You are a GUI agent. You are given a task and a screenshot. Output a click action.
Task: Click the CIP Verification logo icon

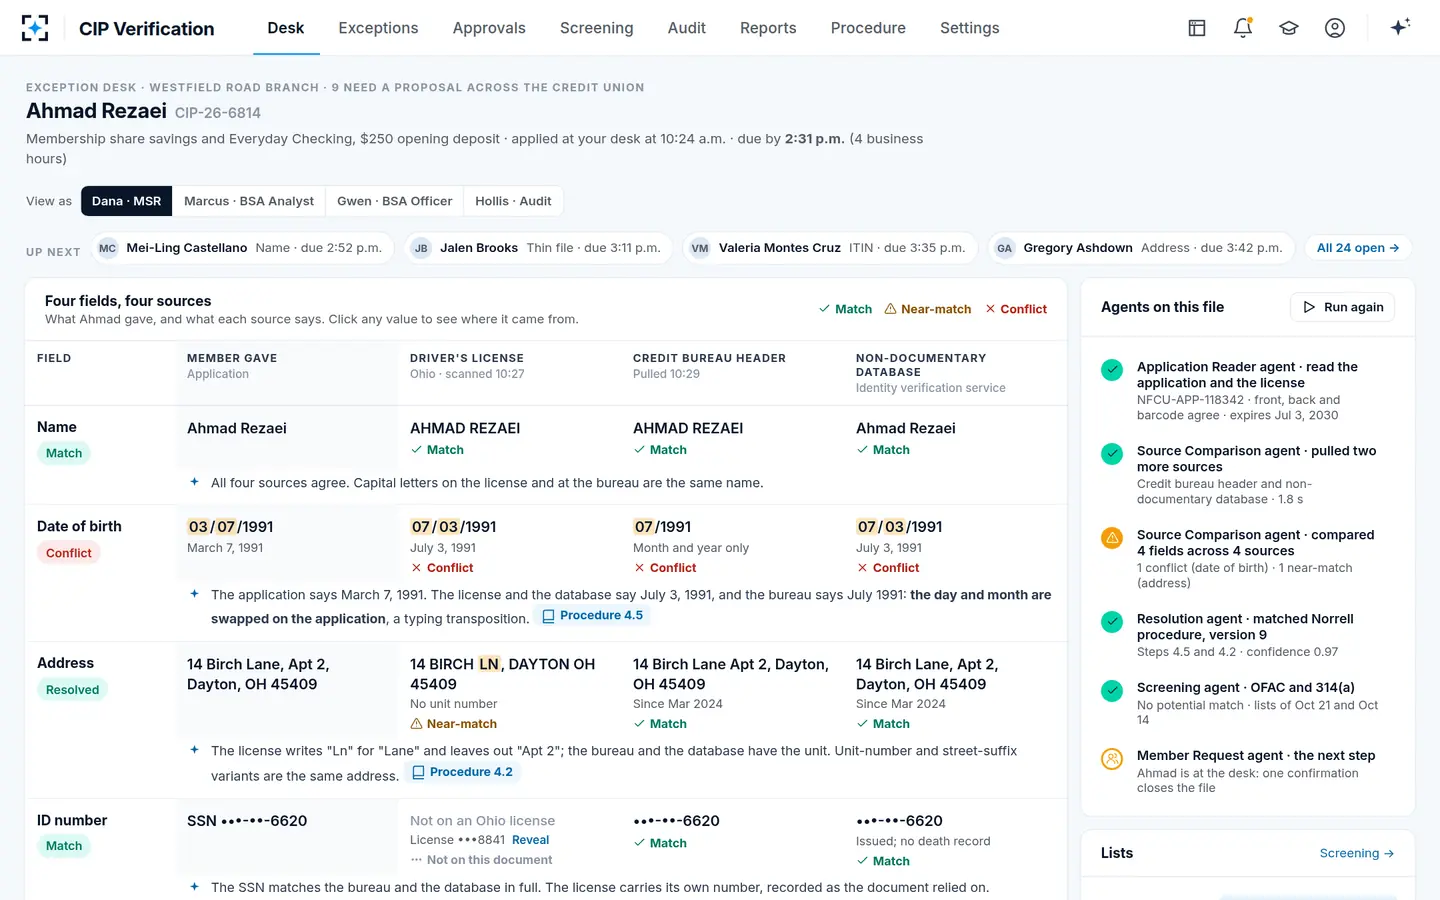[x=35, y=28]
